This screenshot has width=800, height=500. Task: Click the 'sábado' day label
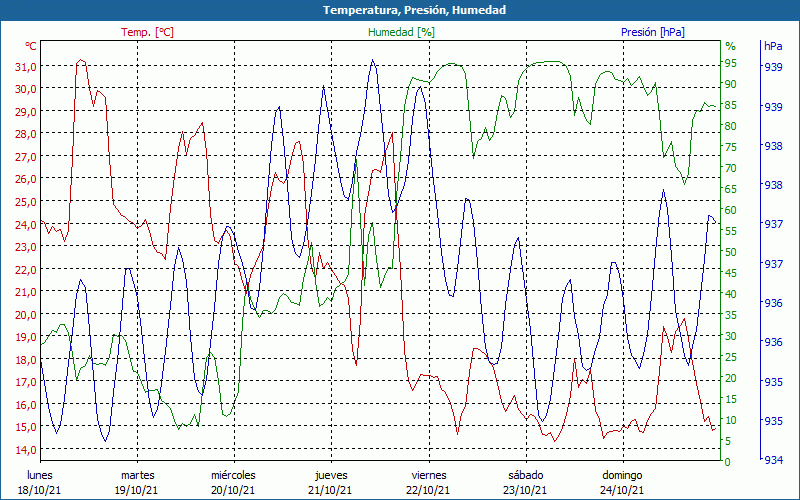(526, 476)
